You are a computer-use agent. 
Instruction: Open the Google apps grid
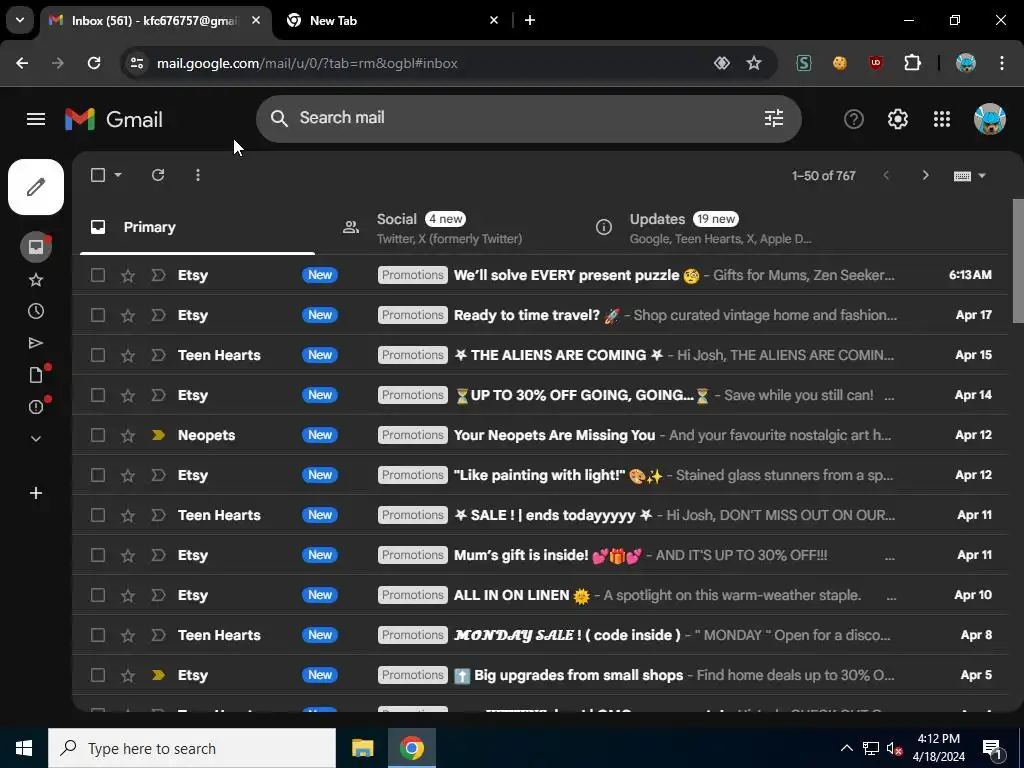tap(942, 119)
